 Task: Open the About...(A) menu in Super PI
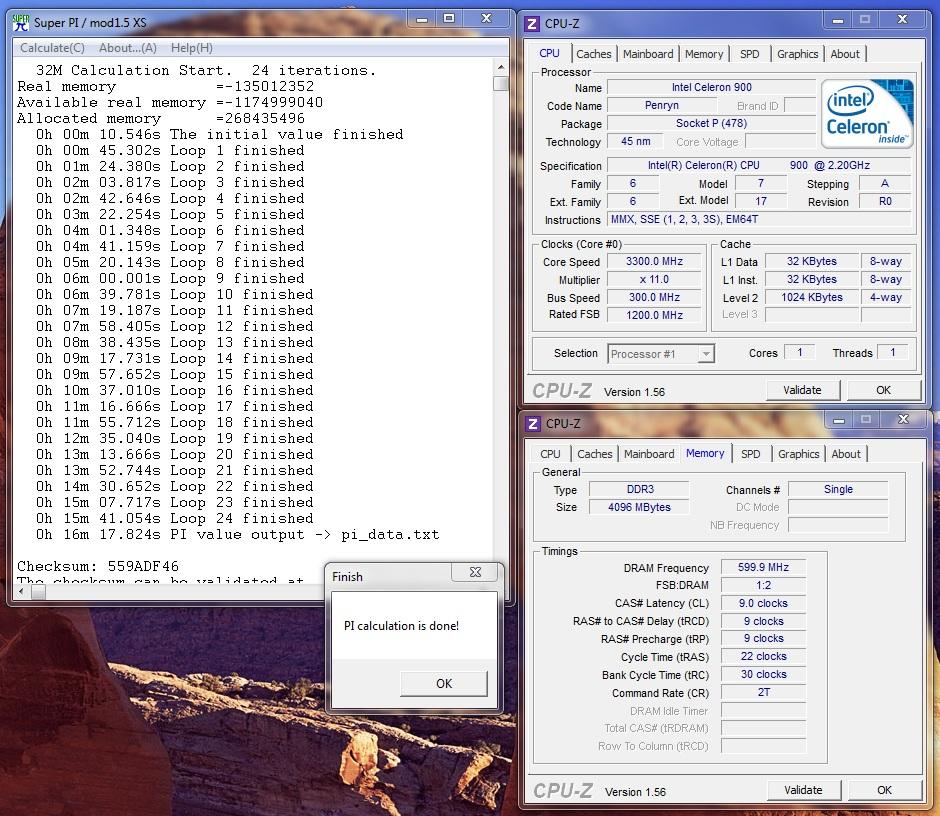coord(128,48)
